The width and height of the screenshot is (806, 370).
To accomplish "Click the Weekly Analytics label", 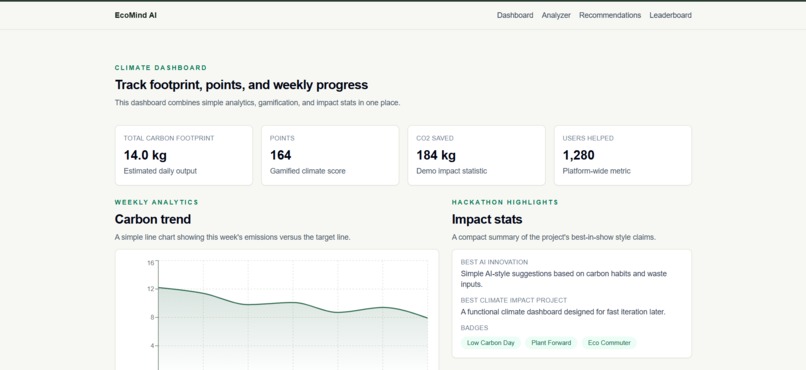I will pos(156,202).
